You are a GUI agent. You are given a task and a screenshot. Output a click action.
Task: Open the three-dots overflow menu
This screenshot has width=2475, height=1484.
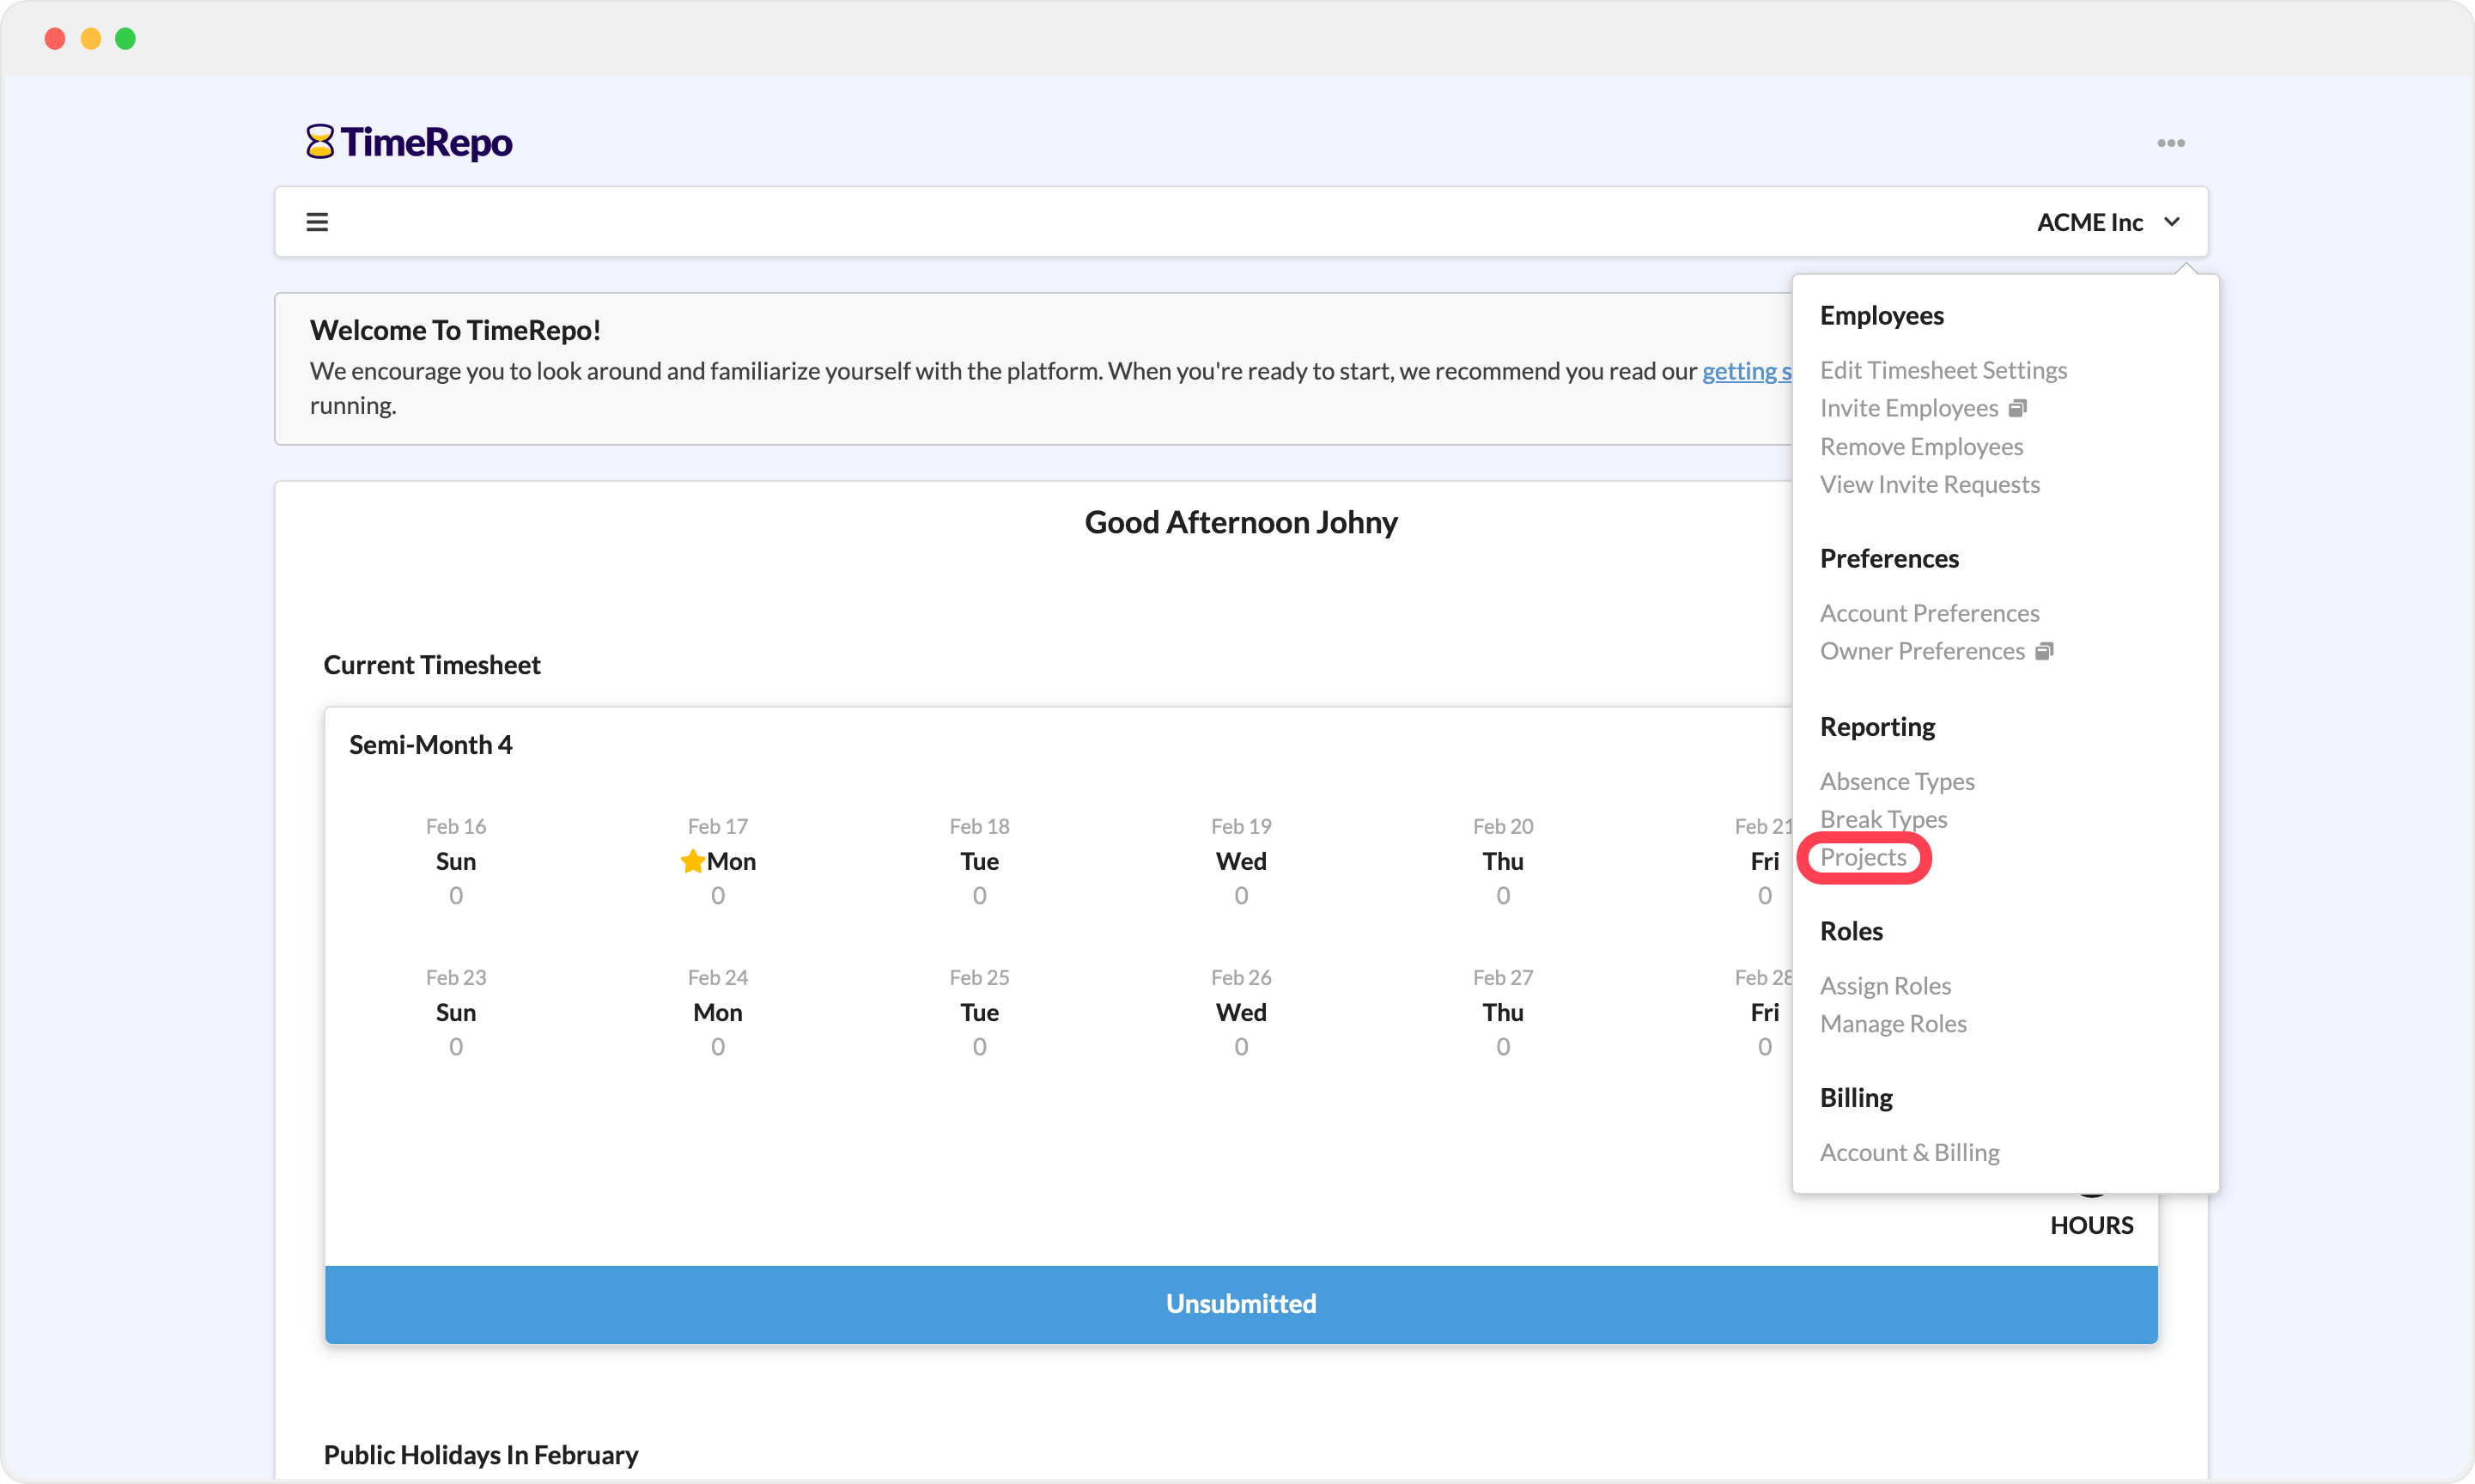tap(2170, 143)
